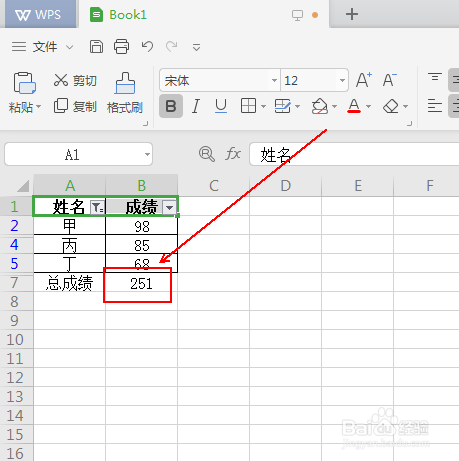Expand the borders dropdown arrow
Screen dimensions: 459x461
[263, 107]
